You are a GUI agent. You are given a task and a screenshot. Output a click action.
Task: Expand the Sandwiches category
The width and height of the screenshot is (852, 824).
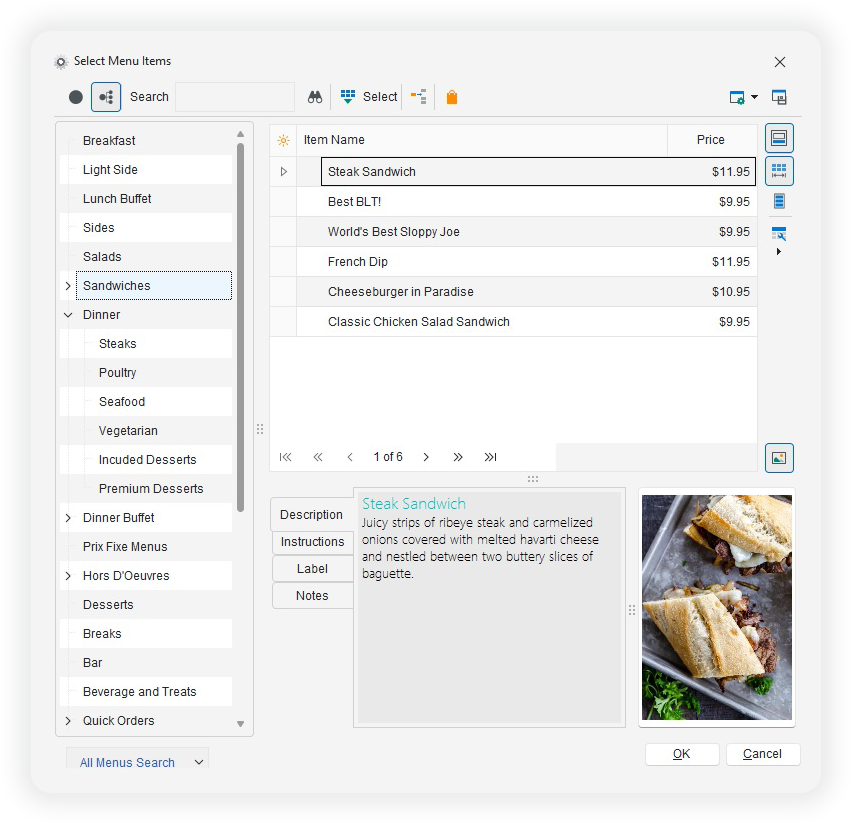[67, 285]
